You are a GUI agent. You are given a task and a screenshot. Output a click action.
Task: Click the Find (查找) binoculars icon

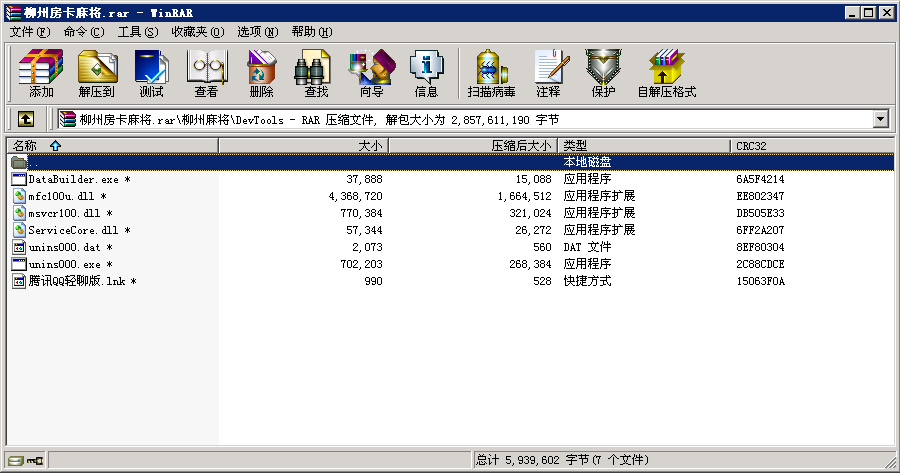coord(316,74)
